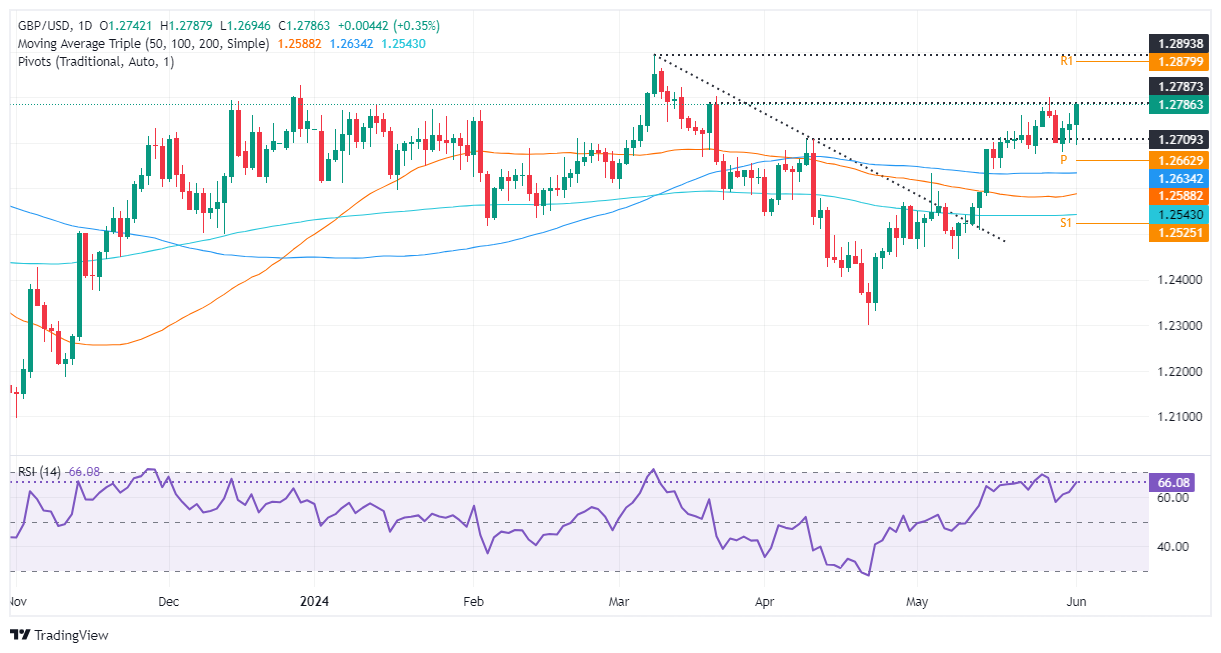This screenshot has height=653, width=1221.
Task: Click the RSI (14) indicator label
Action: pos(37,471)
